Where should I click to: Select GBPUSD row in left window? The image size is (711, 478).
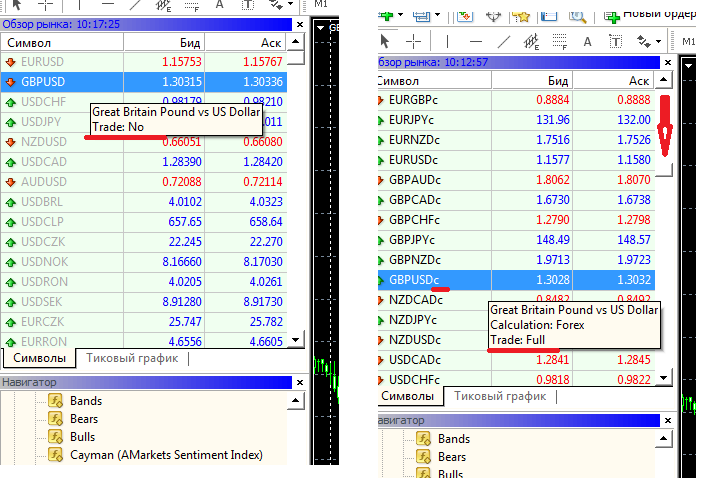[x=144, y=82]
